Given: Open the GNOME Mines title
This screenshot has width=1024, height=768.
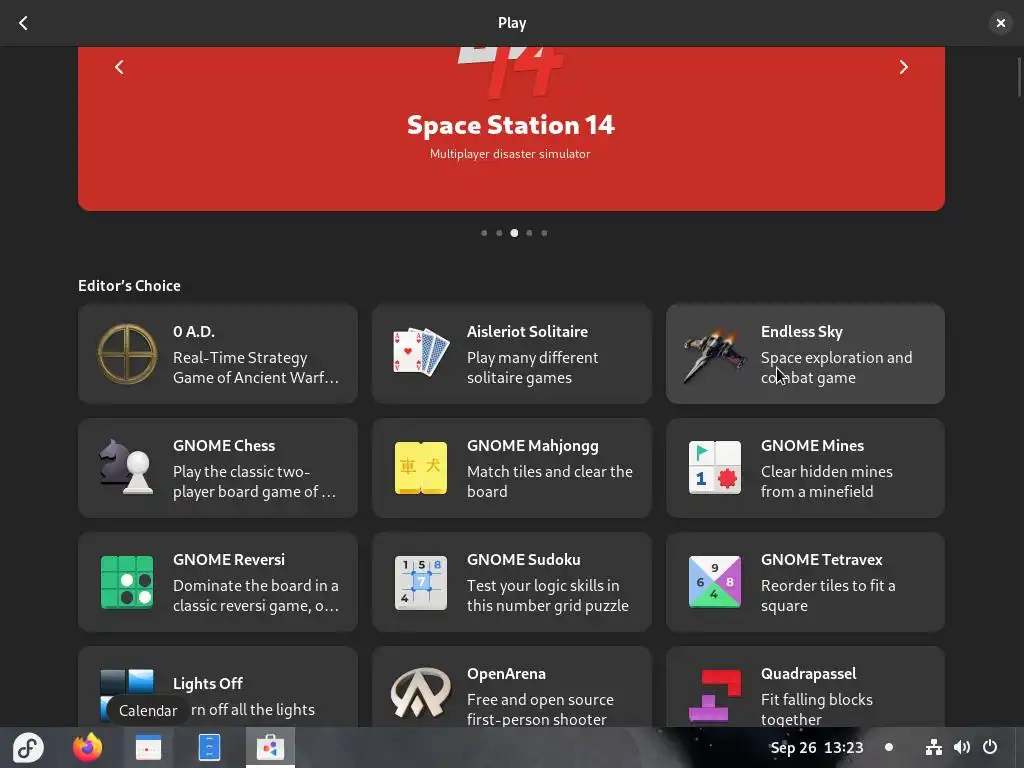Looking at the screenshot, I should click(x=812, y=446).
